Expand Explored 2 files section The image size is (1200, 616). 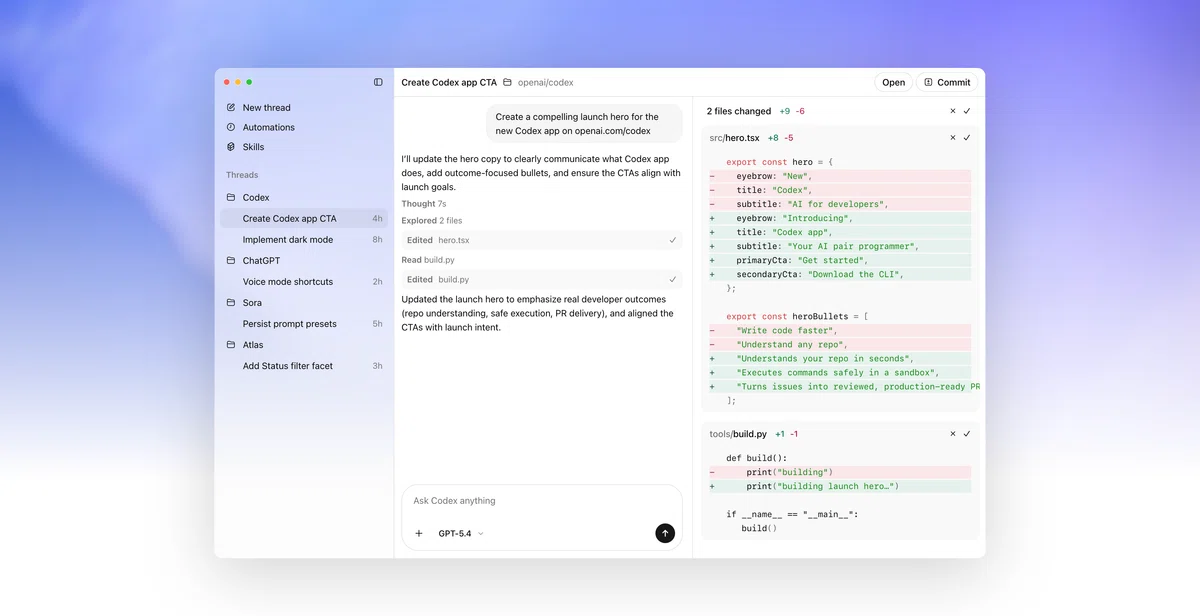pos(432,220)
